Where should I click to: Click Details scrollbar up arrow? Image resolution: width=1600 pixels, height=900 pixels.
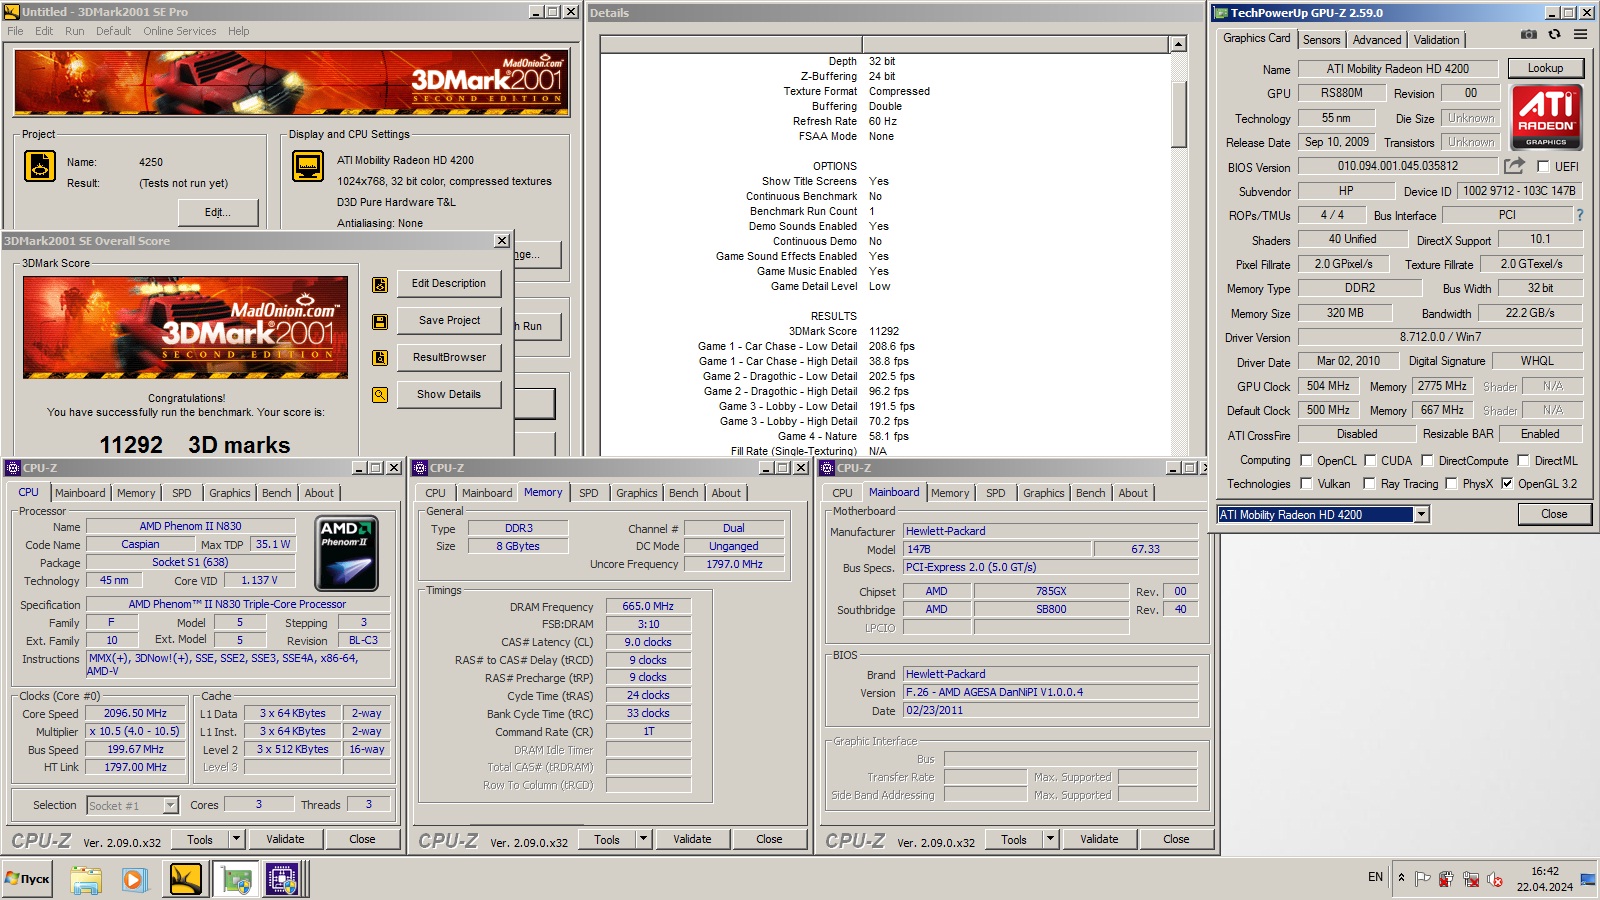(1178, 44)
